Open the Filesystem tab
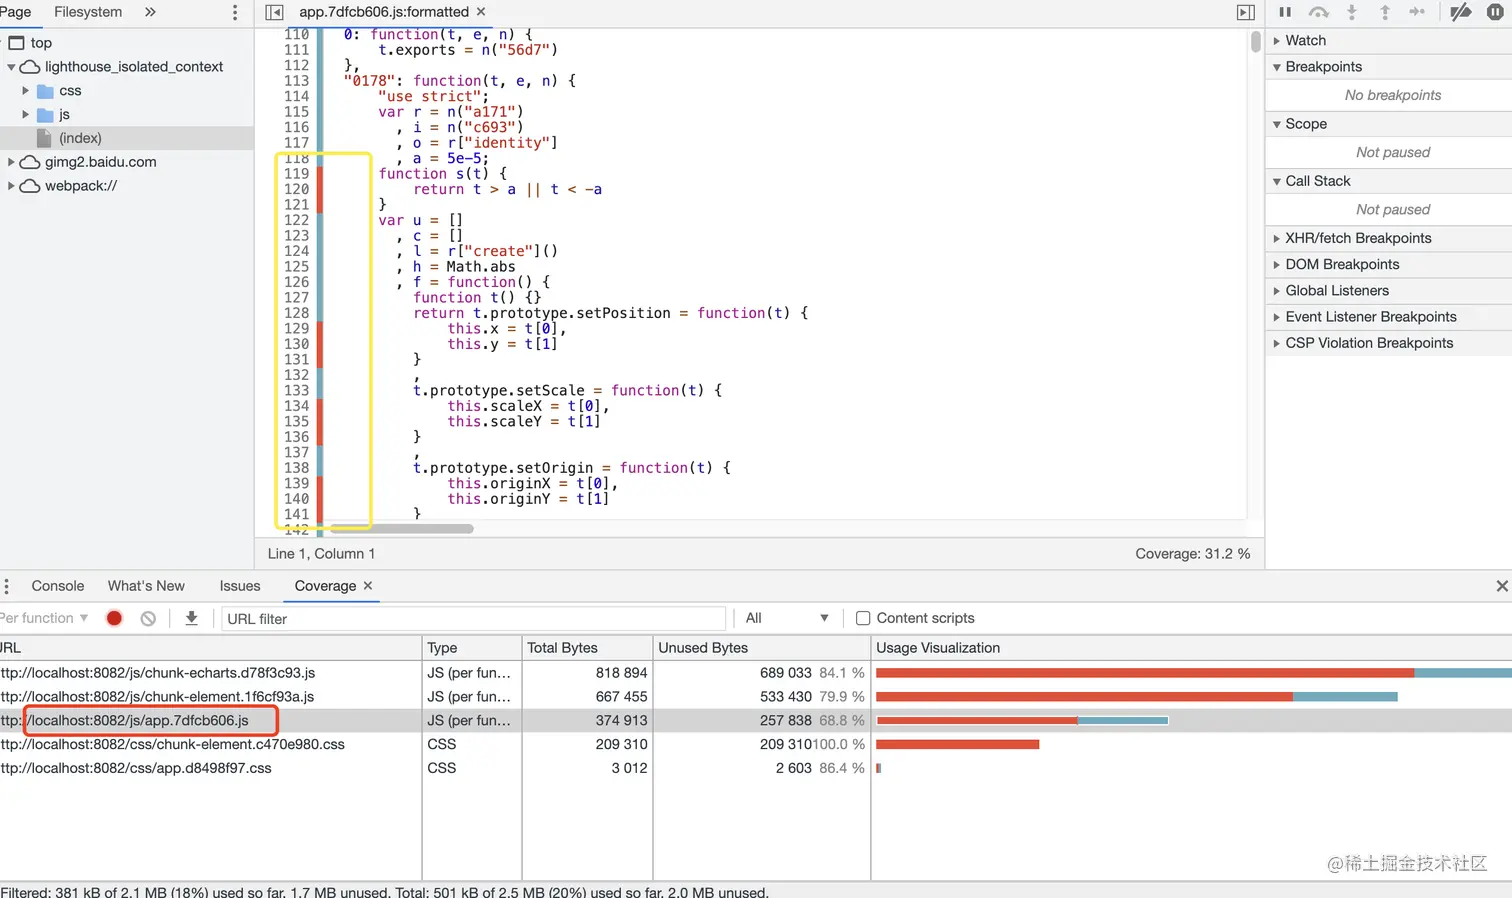This screenshot has width=1512, height=898. click(x=88, y=12)
